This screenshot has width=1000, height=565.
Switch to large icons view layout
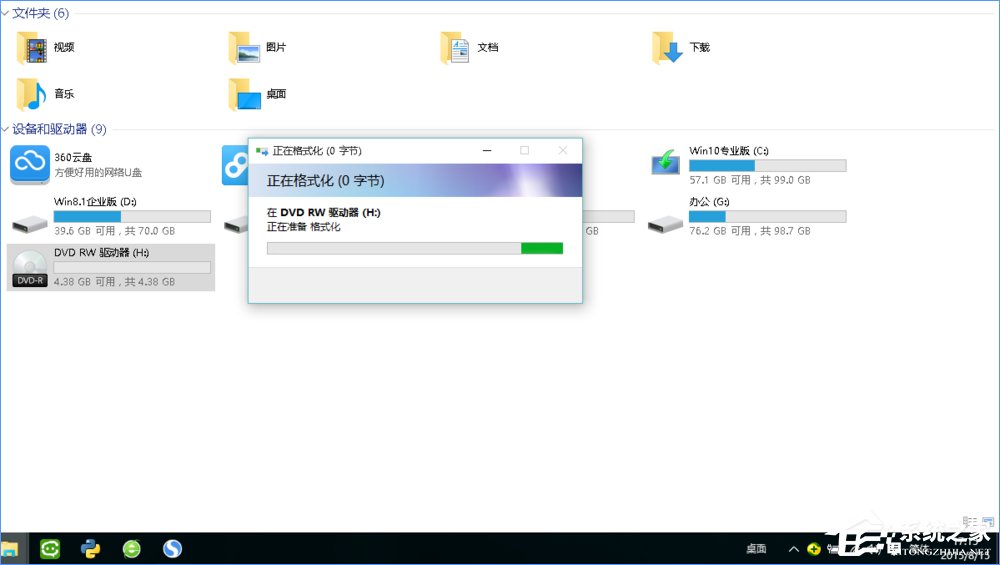(x=988, y=522)
